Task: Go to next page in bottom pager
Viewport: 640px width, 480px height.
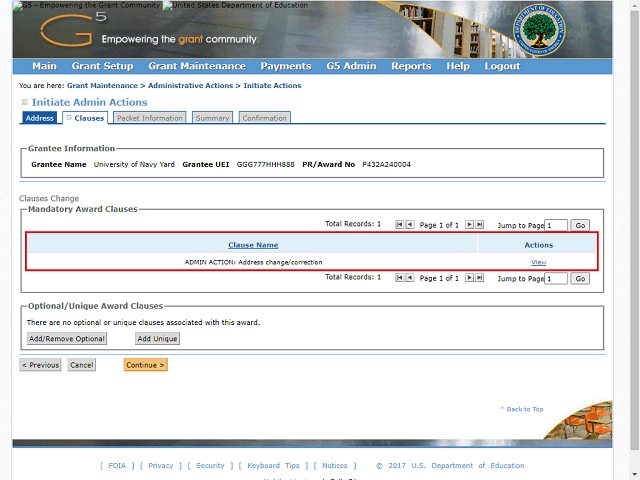Action: [469, 278]
